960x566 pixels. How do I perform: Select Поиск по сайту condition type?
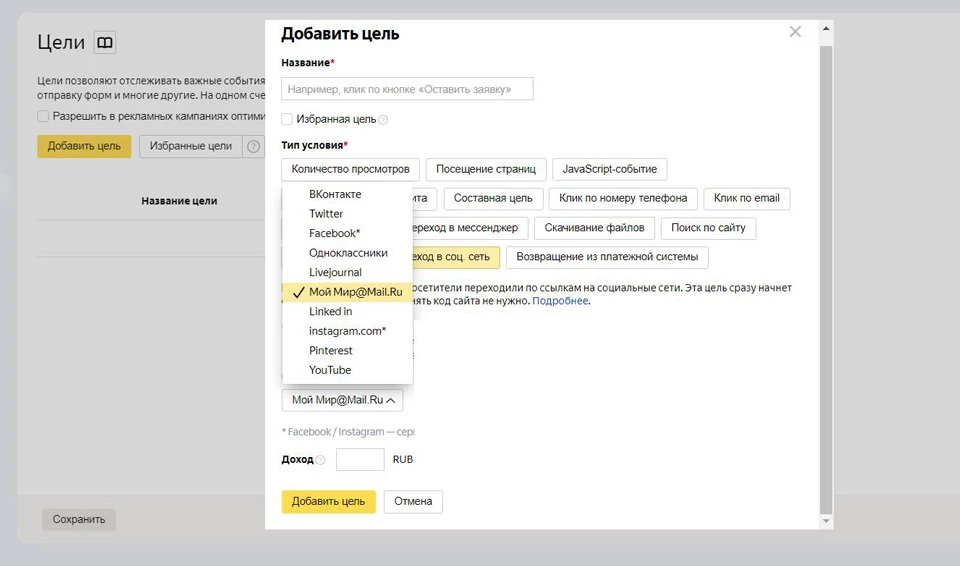(708, 228)
